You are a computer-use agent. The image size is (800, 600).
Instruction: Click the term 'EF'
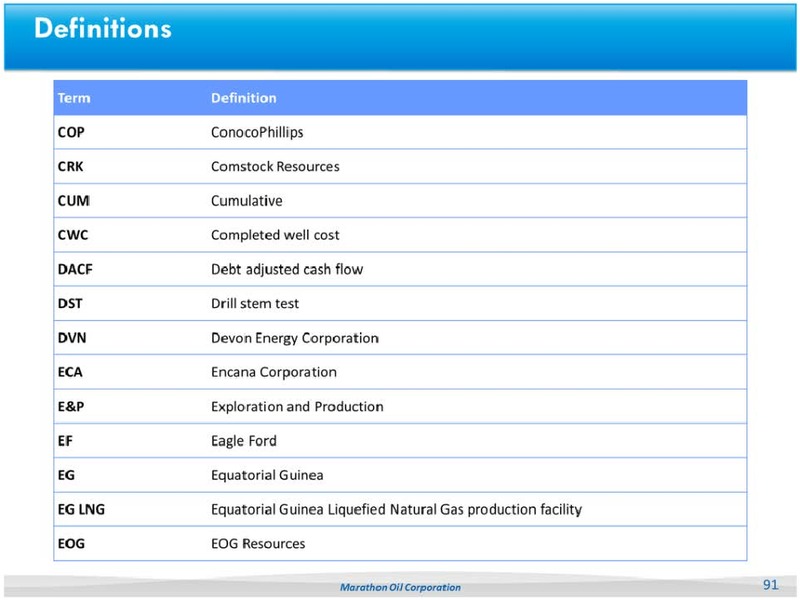[65, 441]
